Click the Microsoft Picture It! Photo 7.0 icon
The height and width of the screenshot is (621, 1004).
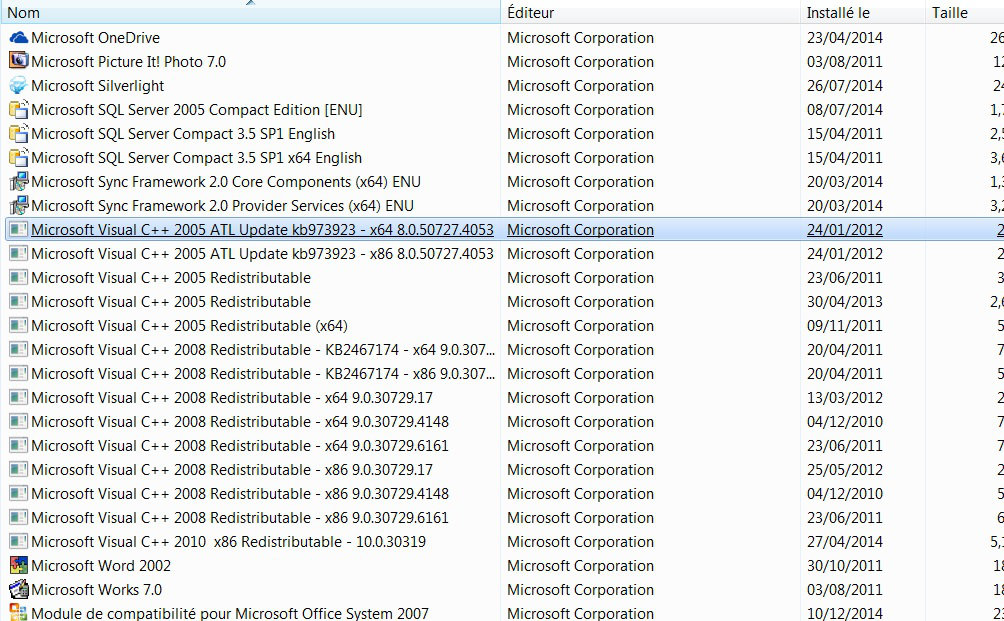point(19,61)
